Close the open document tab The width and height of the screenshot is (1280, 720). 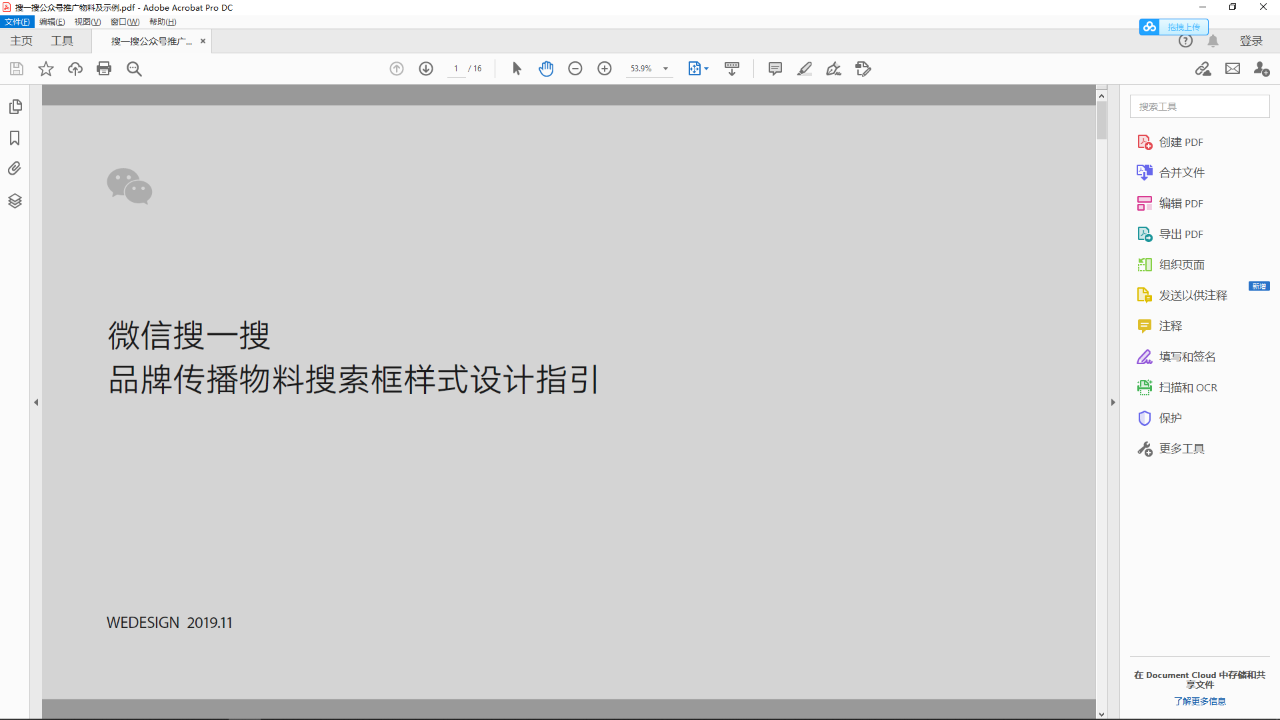pyautogui.click(x=203, y=41)
